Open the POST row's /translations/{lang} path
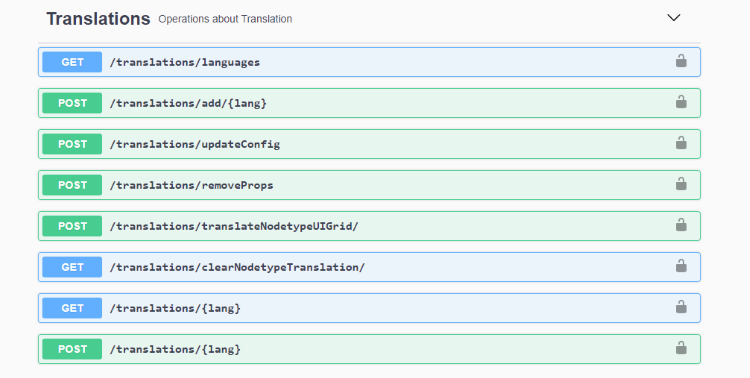 point(175,349)
